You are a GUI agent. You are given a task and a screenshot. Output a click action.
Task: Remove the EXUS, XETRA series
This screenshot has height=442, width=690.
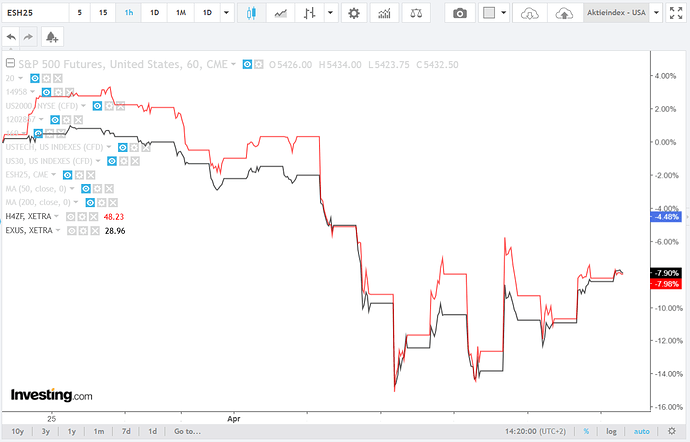pos(95,231)
